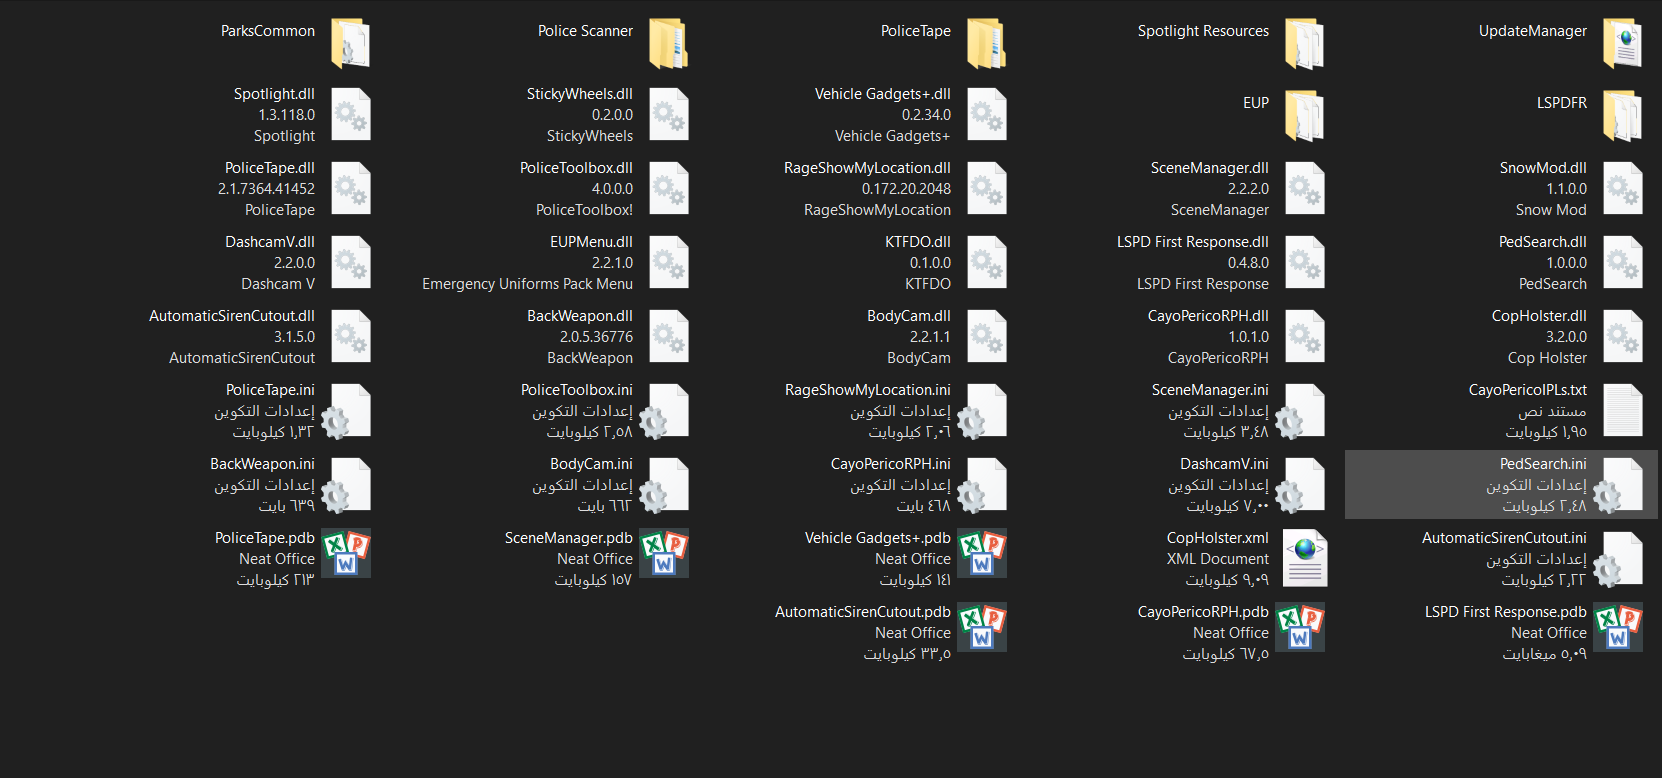Select the CayoPericoIPLs.txt text document icon
Image resolution: width=1662 pixels, height=778 pixels.
(1622, 410)
